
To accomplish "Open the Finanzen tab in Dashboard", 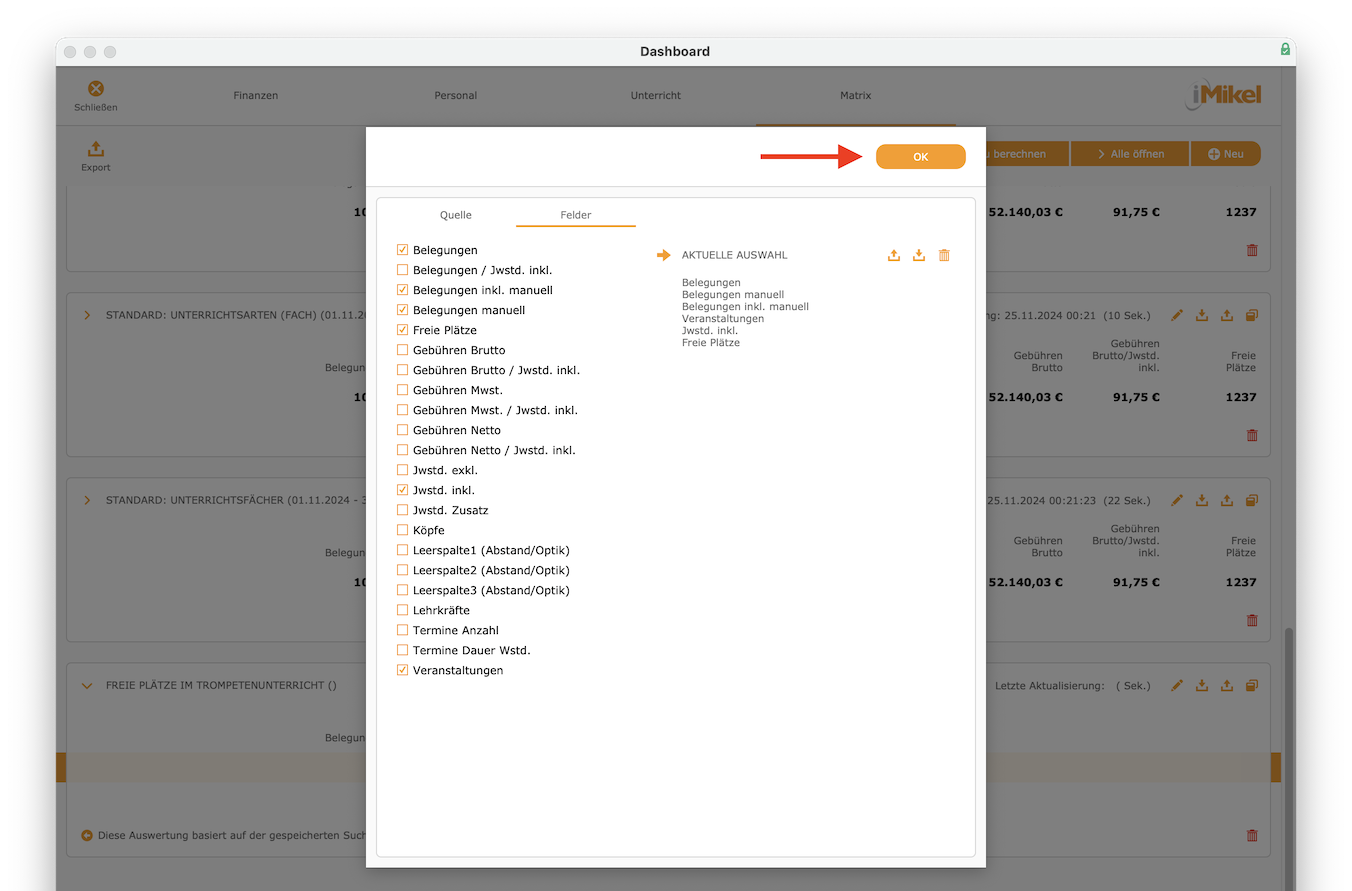I will coord(256,96).
